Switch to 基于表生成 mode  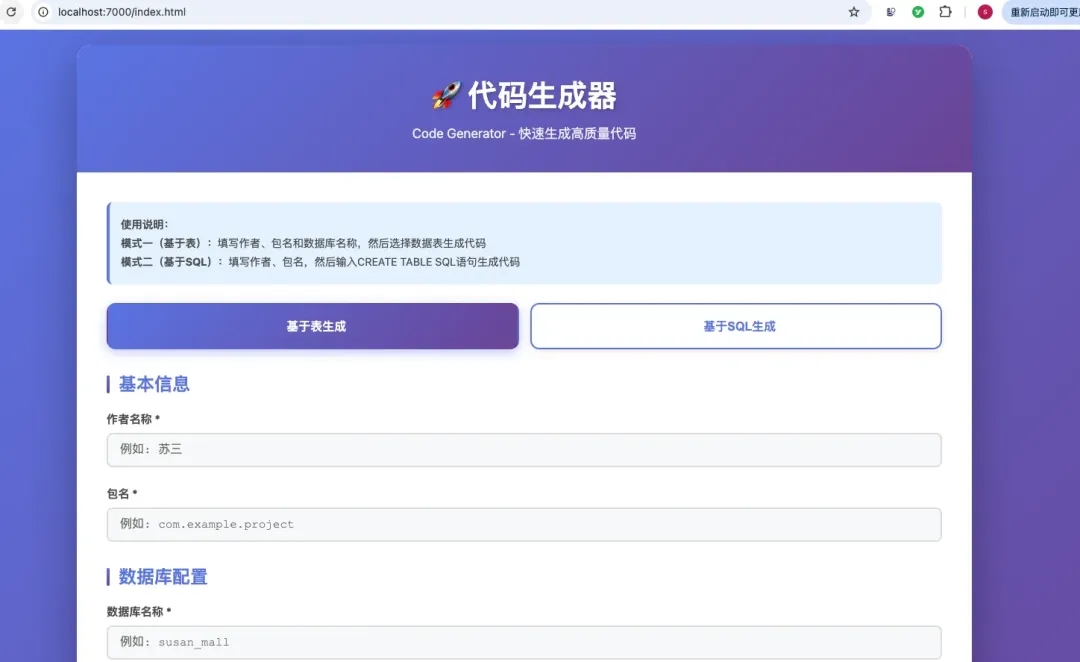312,326
